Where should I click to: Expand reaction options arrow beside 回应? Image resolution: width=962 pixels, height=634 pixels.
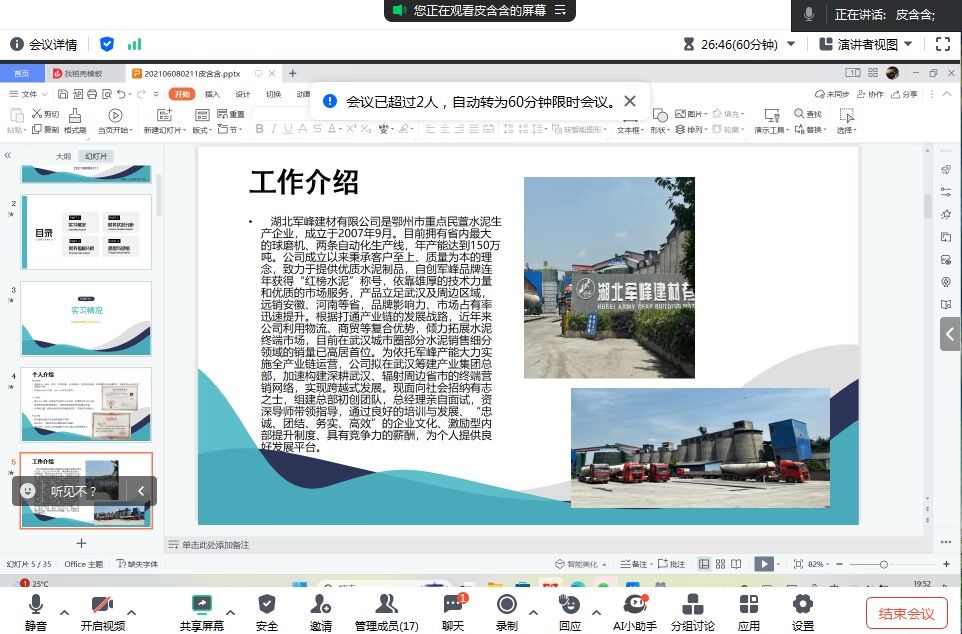click(x=596, y=612)
